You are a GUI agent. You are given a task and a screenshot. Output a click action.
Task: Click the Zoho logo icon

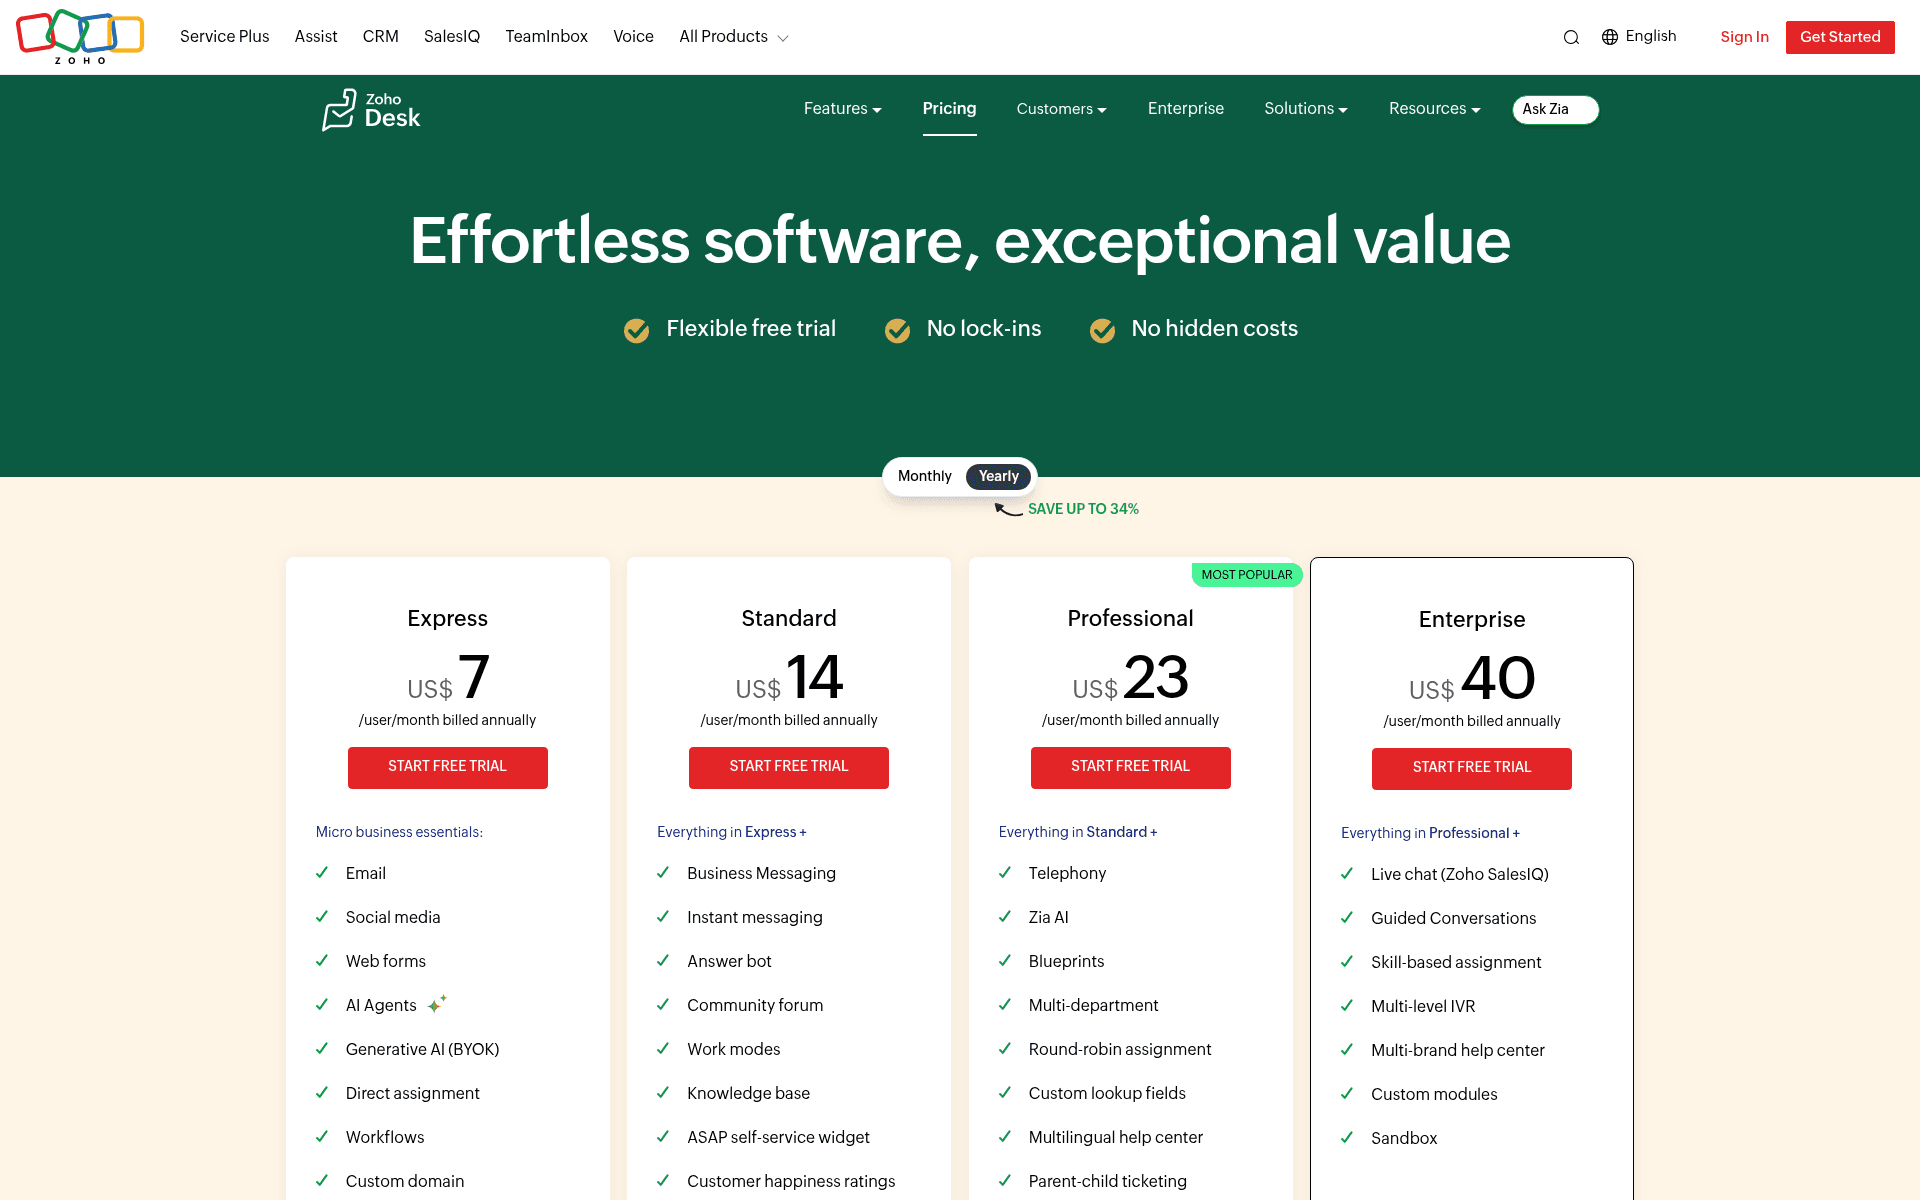pyautogui.click(x=80, y=37)
